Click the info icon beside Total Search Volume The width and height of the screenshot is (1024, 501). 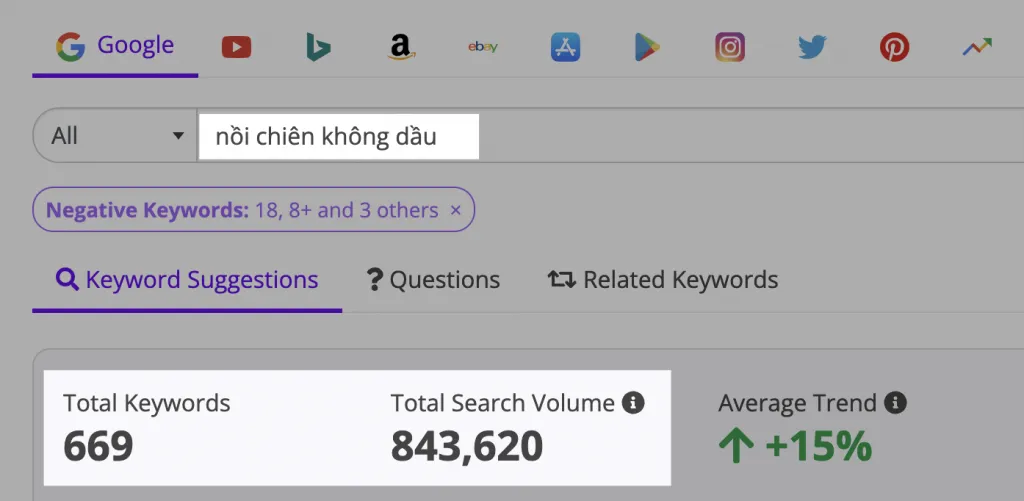pos(633,403)
